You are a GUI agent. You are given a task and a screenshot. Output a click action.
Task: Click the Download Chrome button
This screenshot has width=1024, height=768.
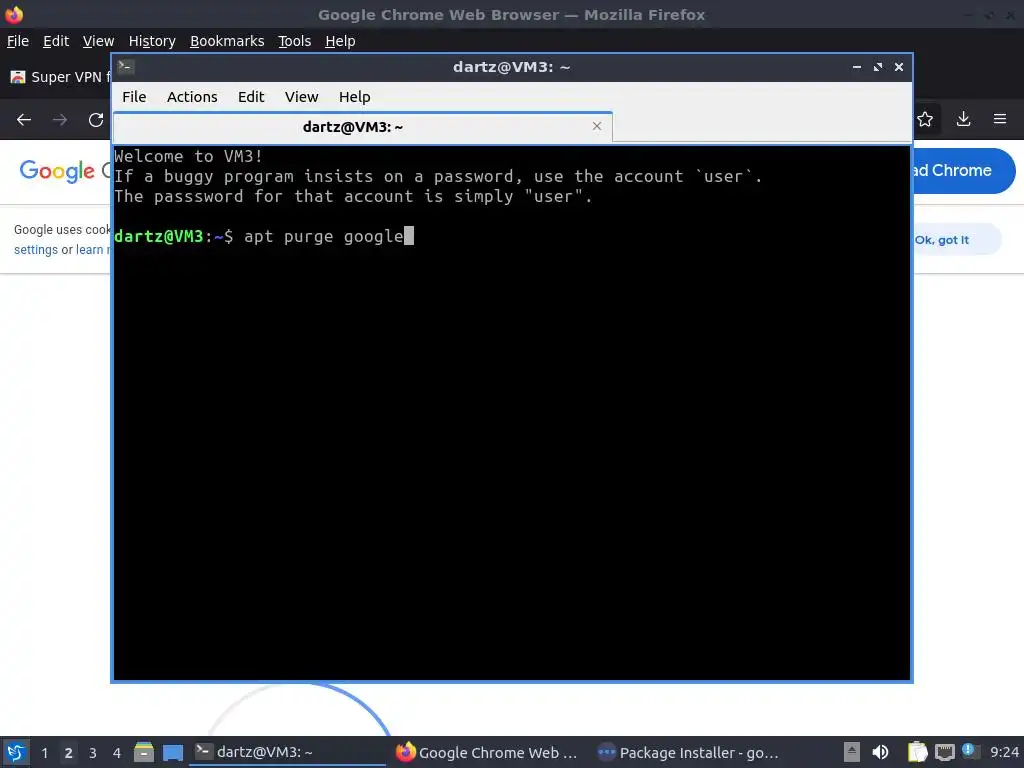coord(963,170)
